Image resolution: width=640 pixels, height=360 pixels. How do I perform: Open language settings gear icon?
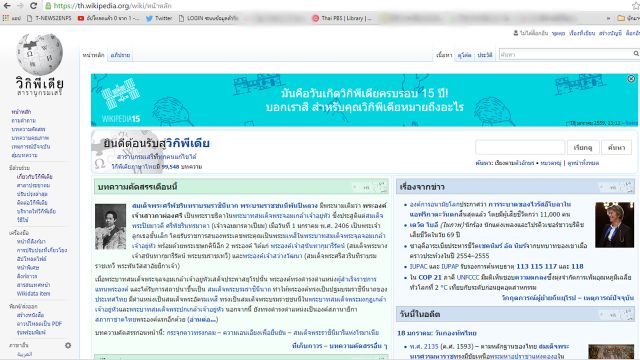pyautogui.click(x=68, y=345)
